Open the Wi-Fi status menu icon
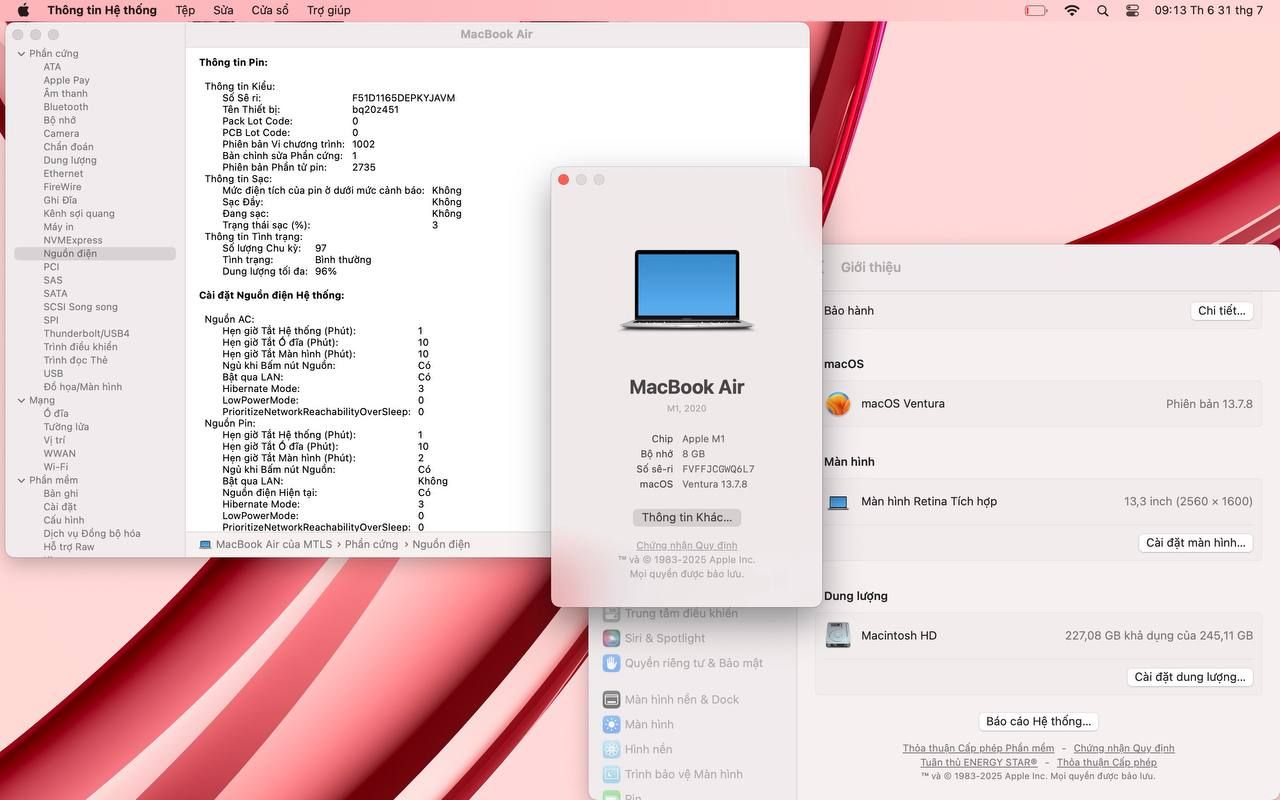Image resolution: width=1280 pixels, height=800 pixels. (x=1072, y=10)
